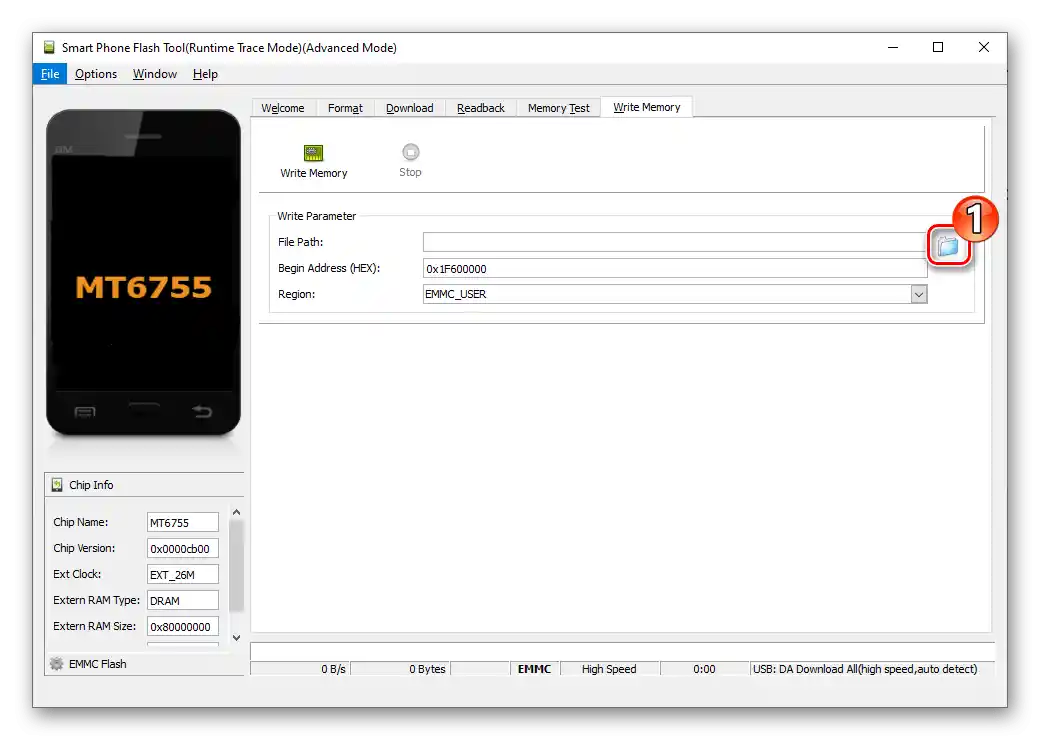Switch to the Download tab
Screen dimensions: 1040x740
point(409,107)
